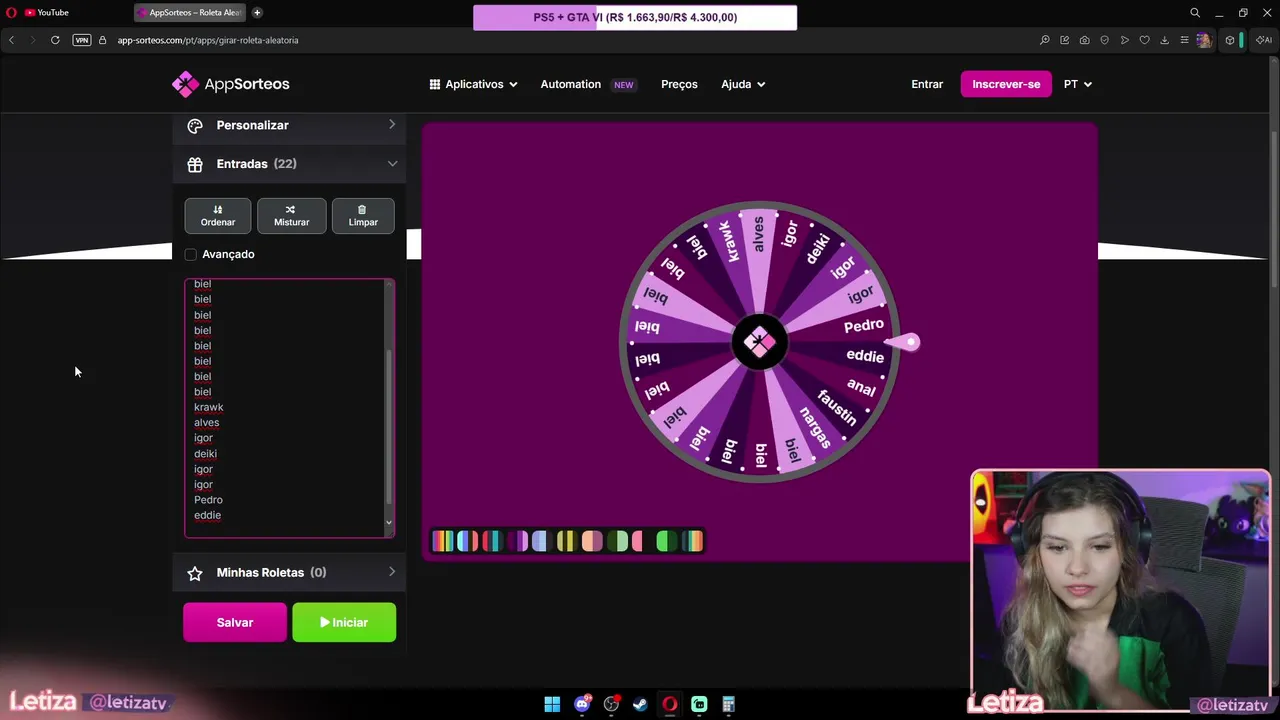
Task: Click the browser profile avatar
Action: tap(1204, 40)
